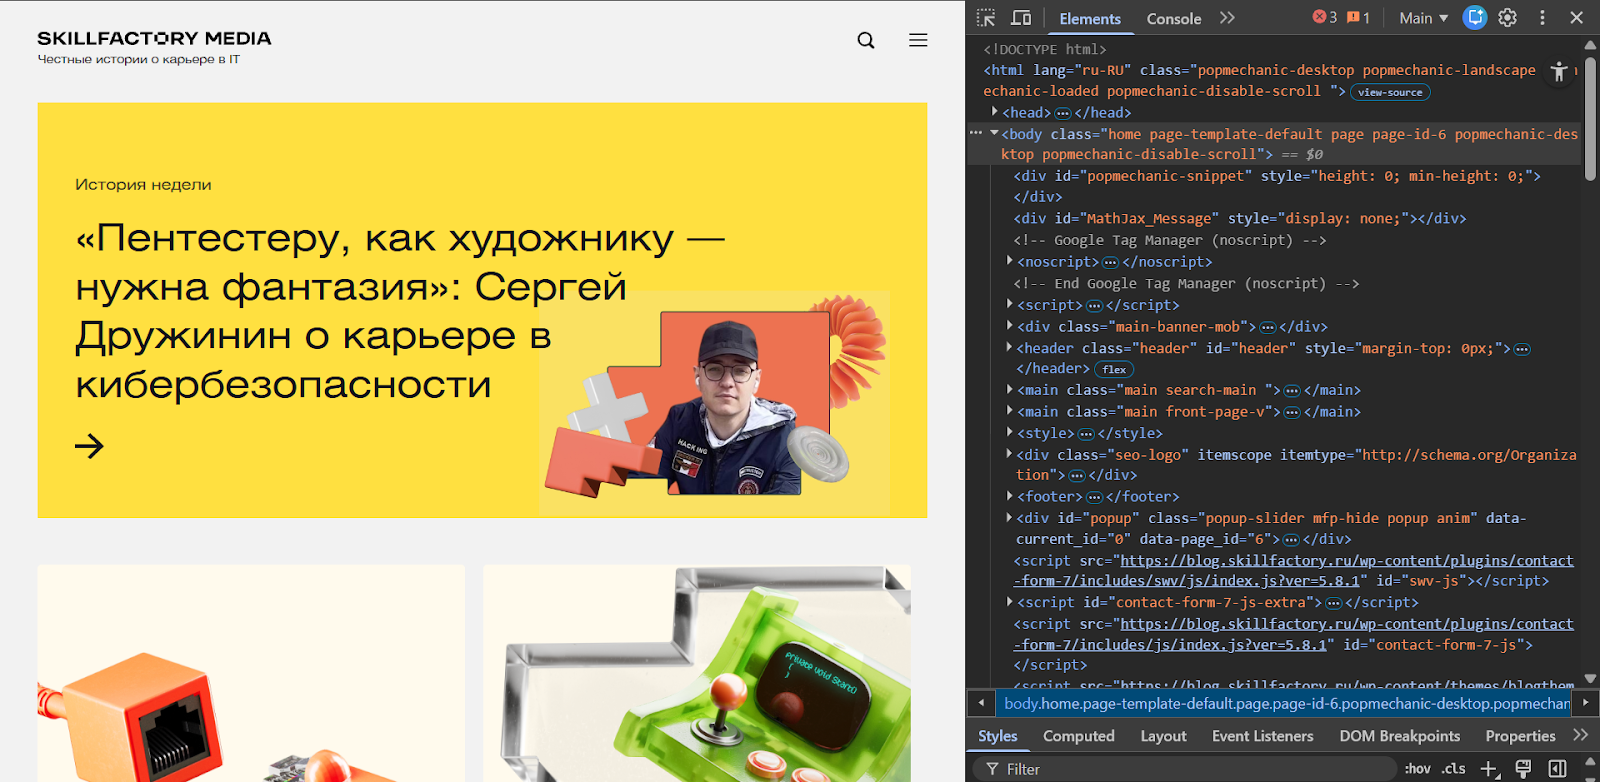The image size is (1600, 782).
Task: Switch to the Elements tab
Action: click(1090, 18)
